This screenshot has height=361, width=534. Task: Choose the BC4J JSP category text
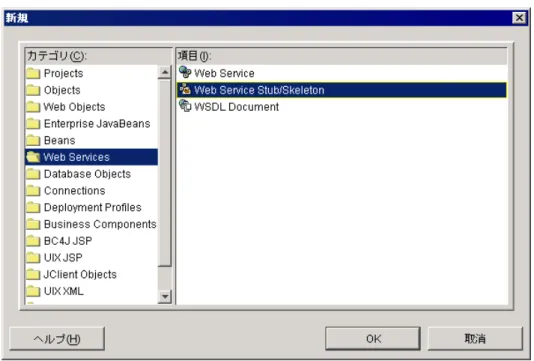tap(68, 241)
